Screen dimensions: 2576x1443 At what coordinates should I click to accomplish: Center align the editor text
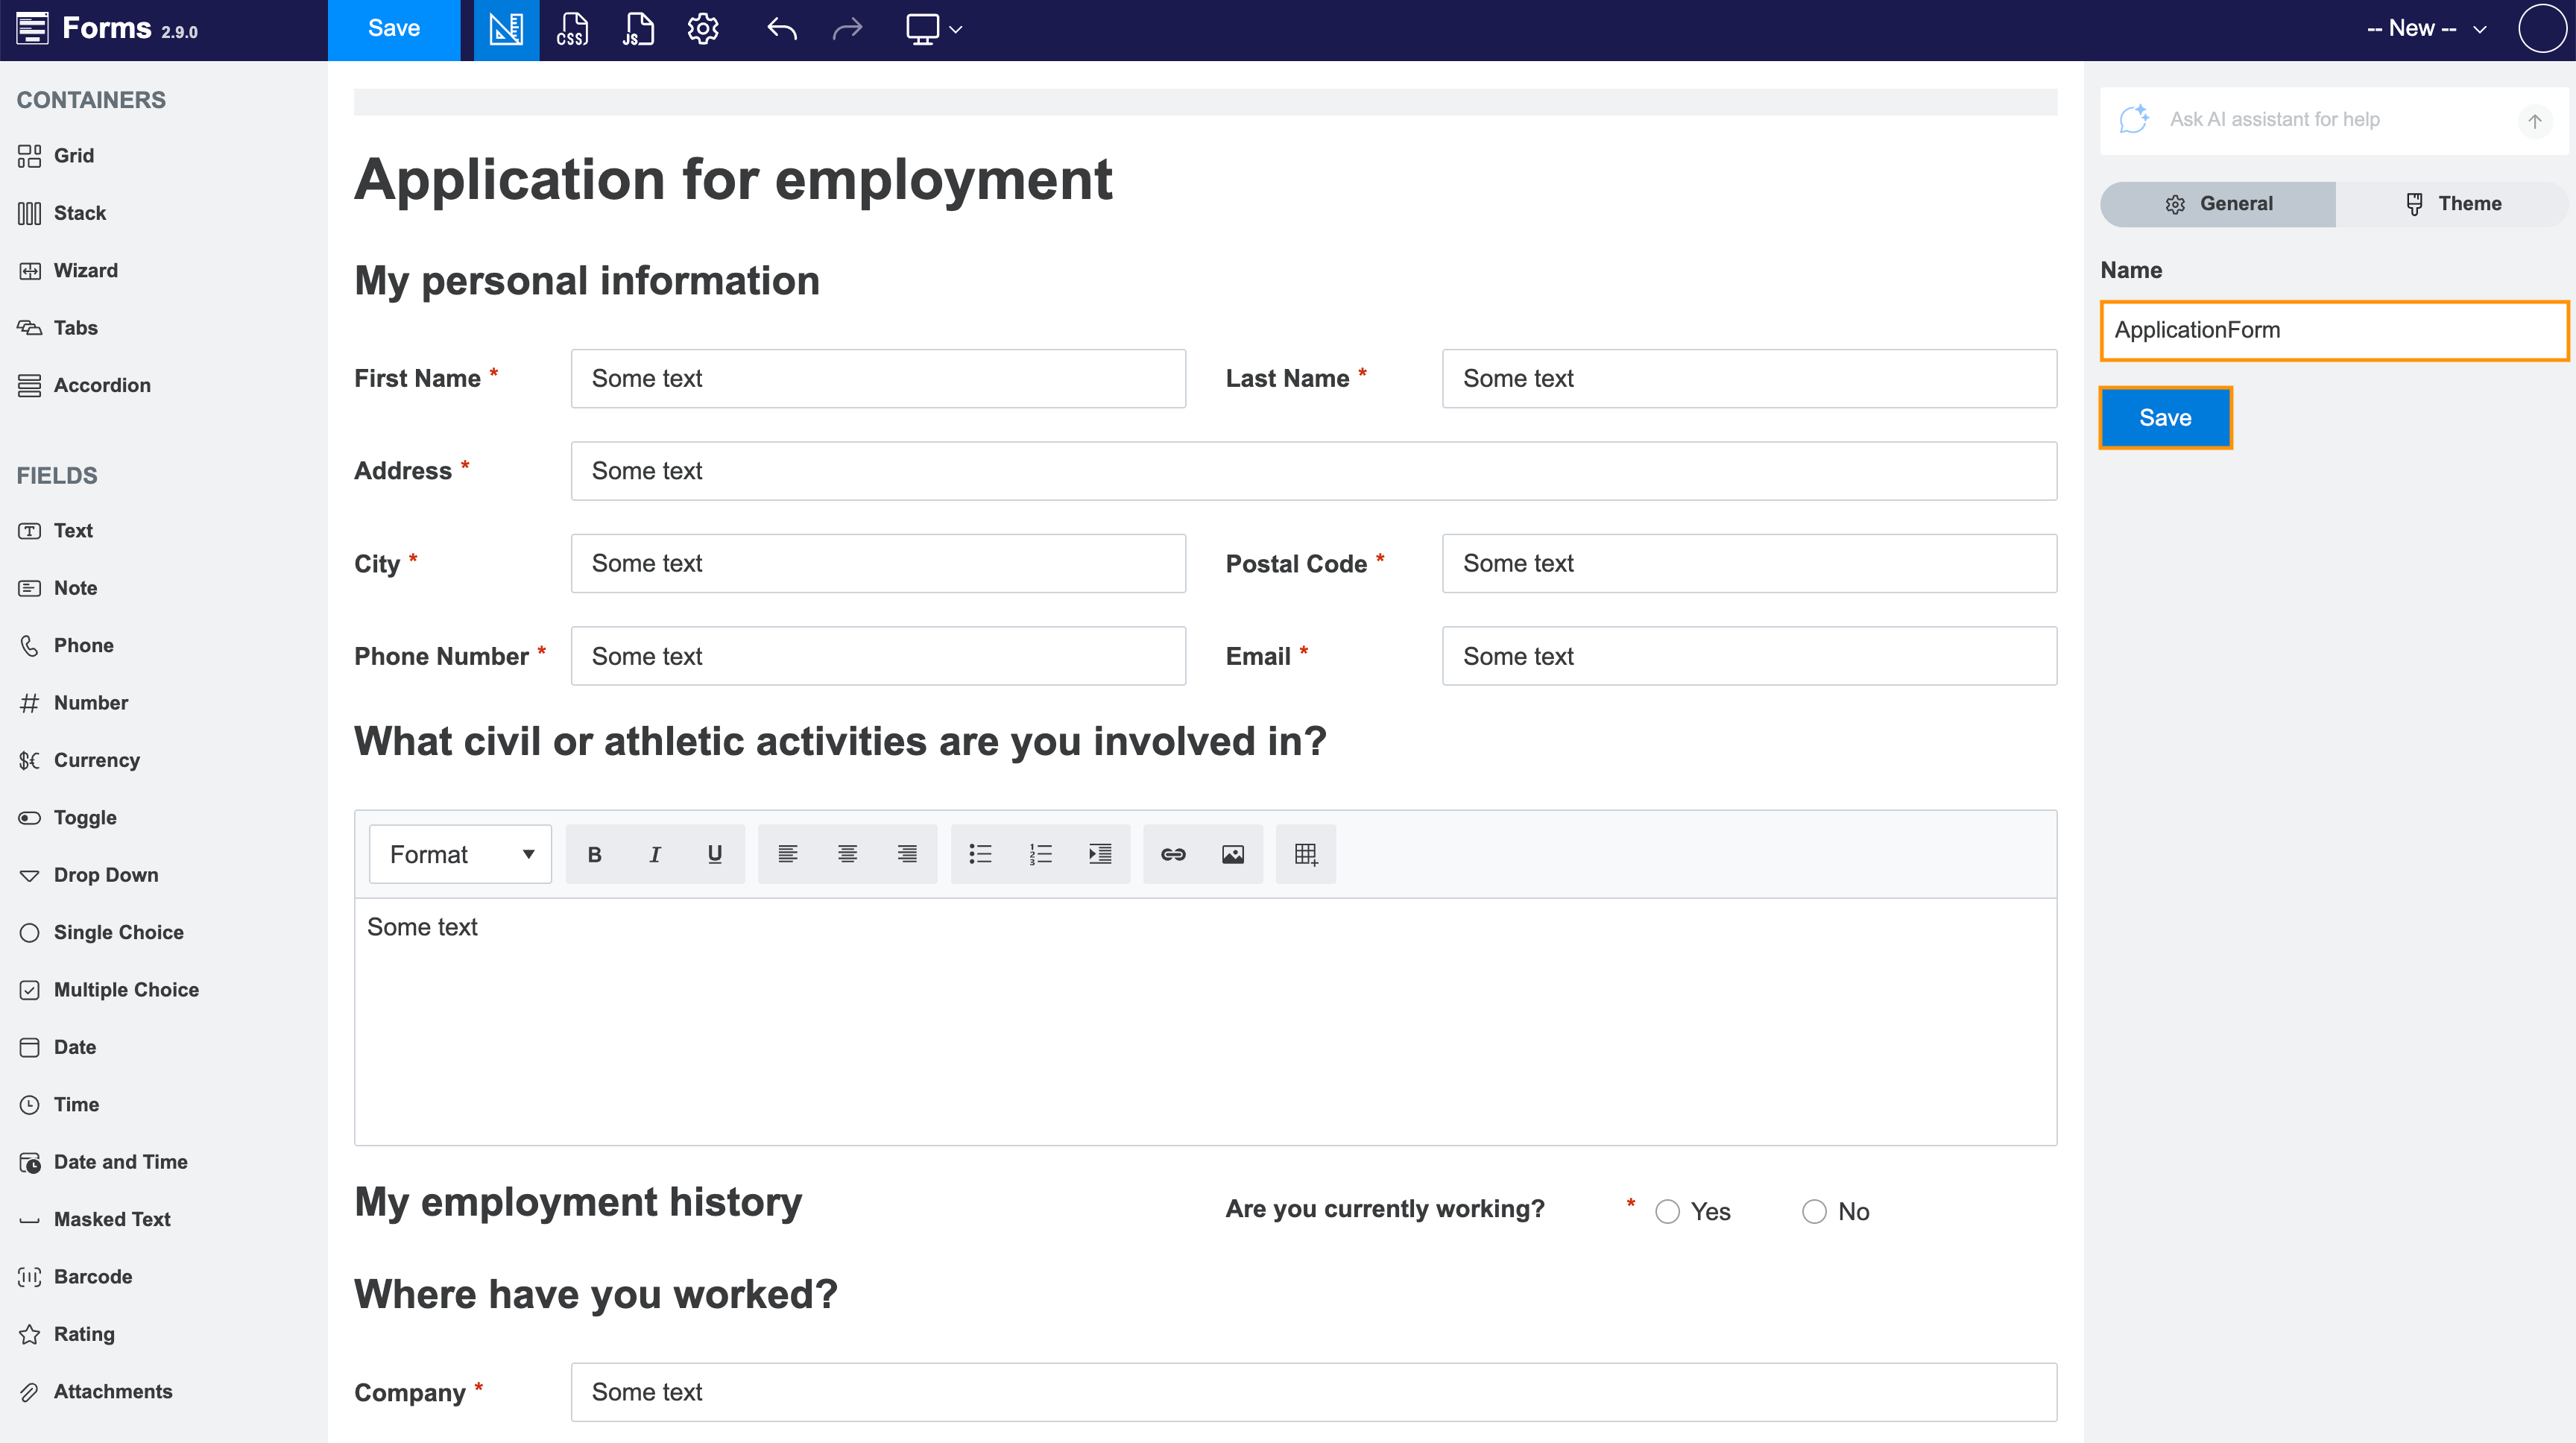[x=847, y=854]
